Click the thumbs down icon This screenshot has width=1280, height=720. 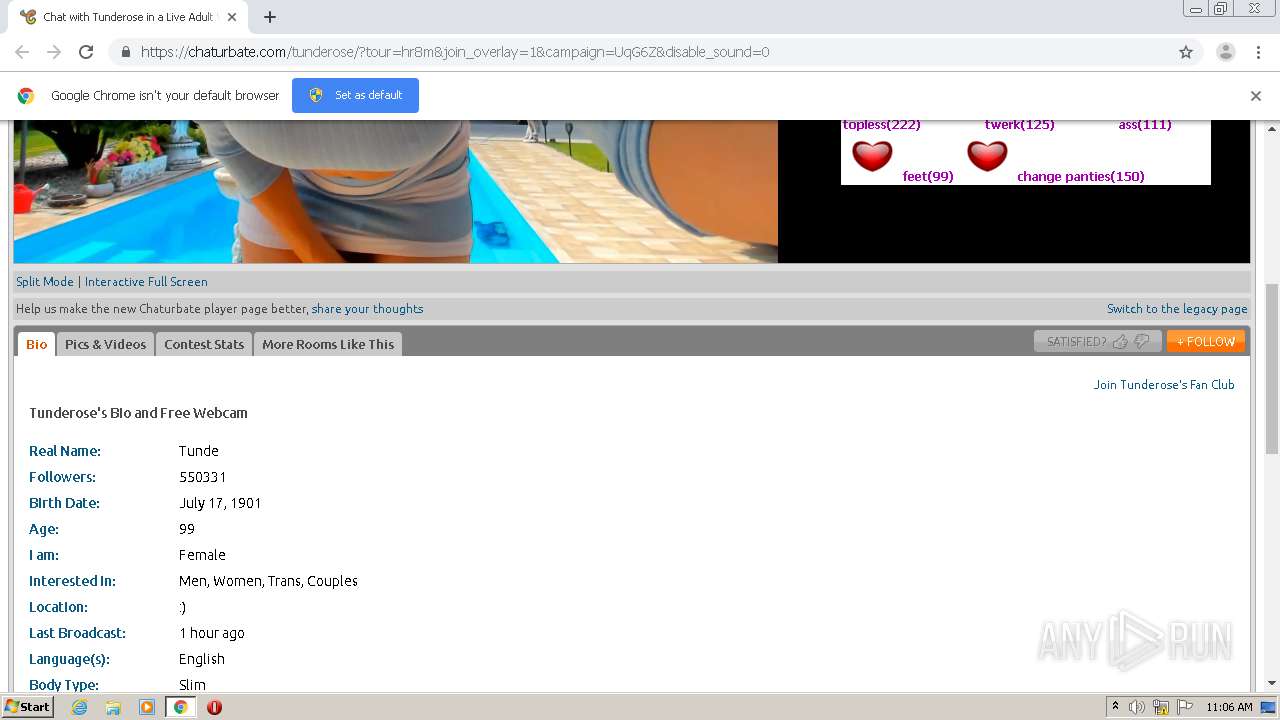click(1142, 342)
